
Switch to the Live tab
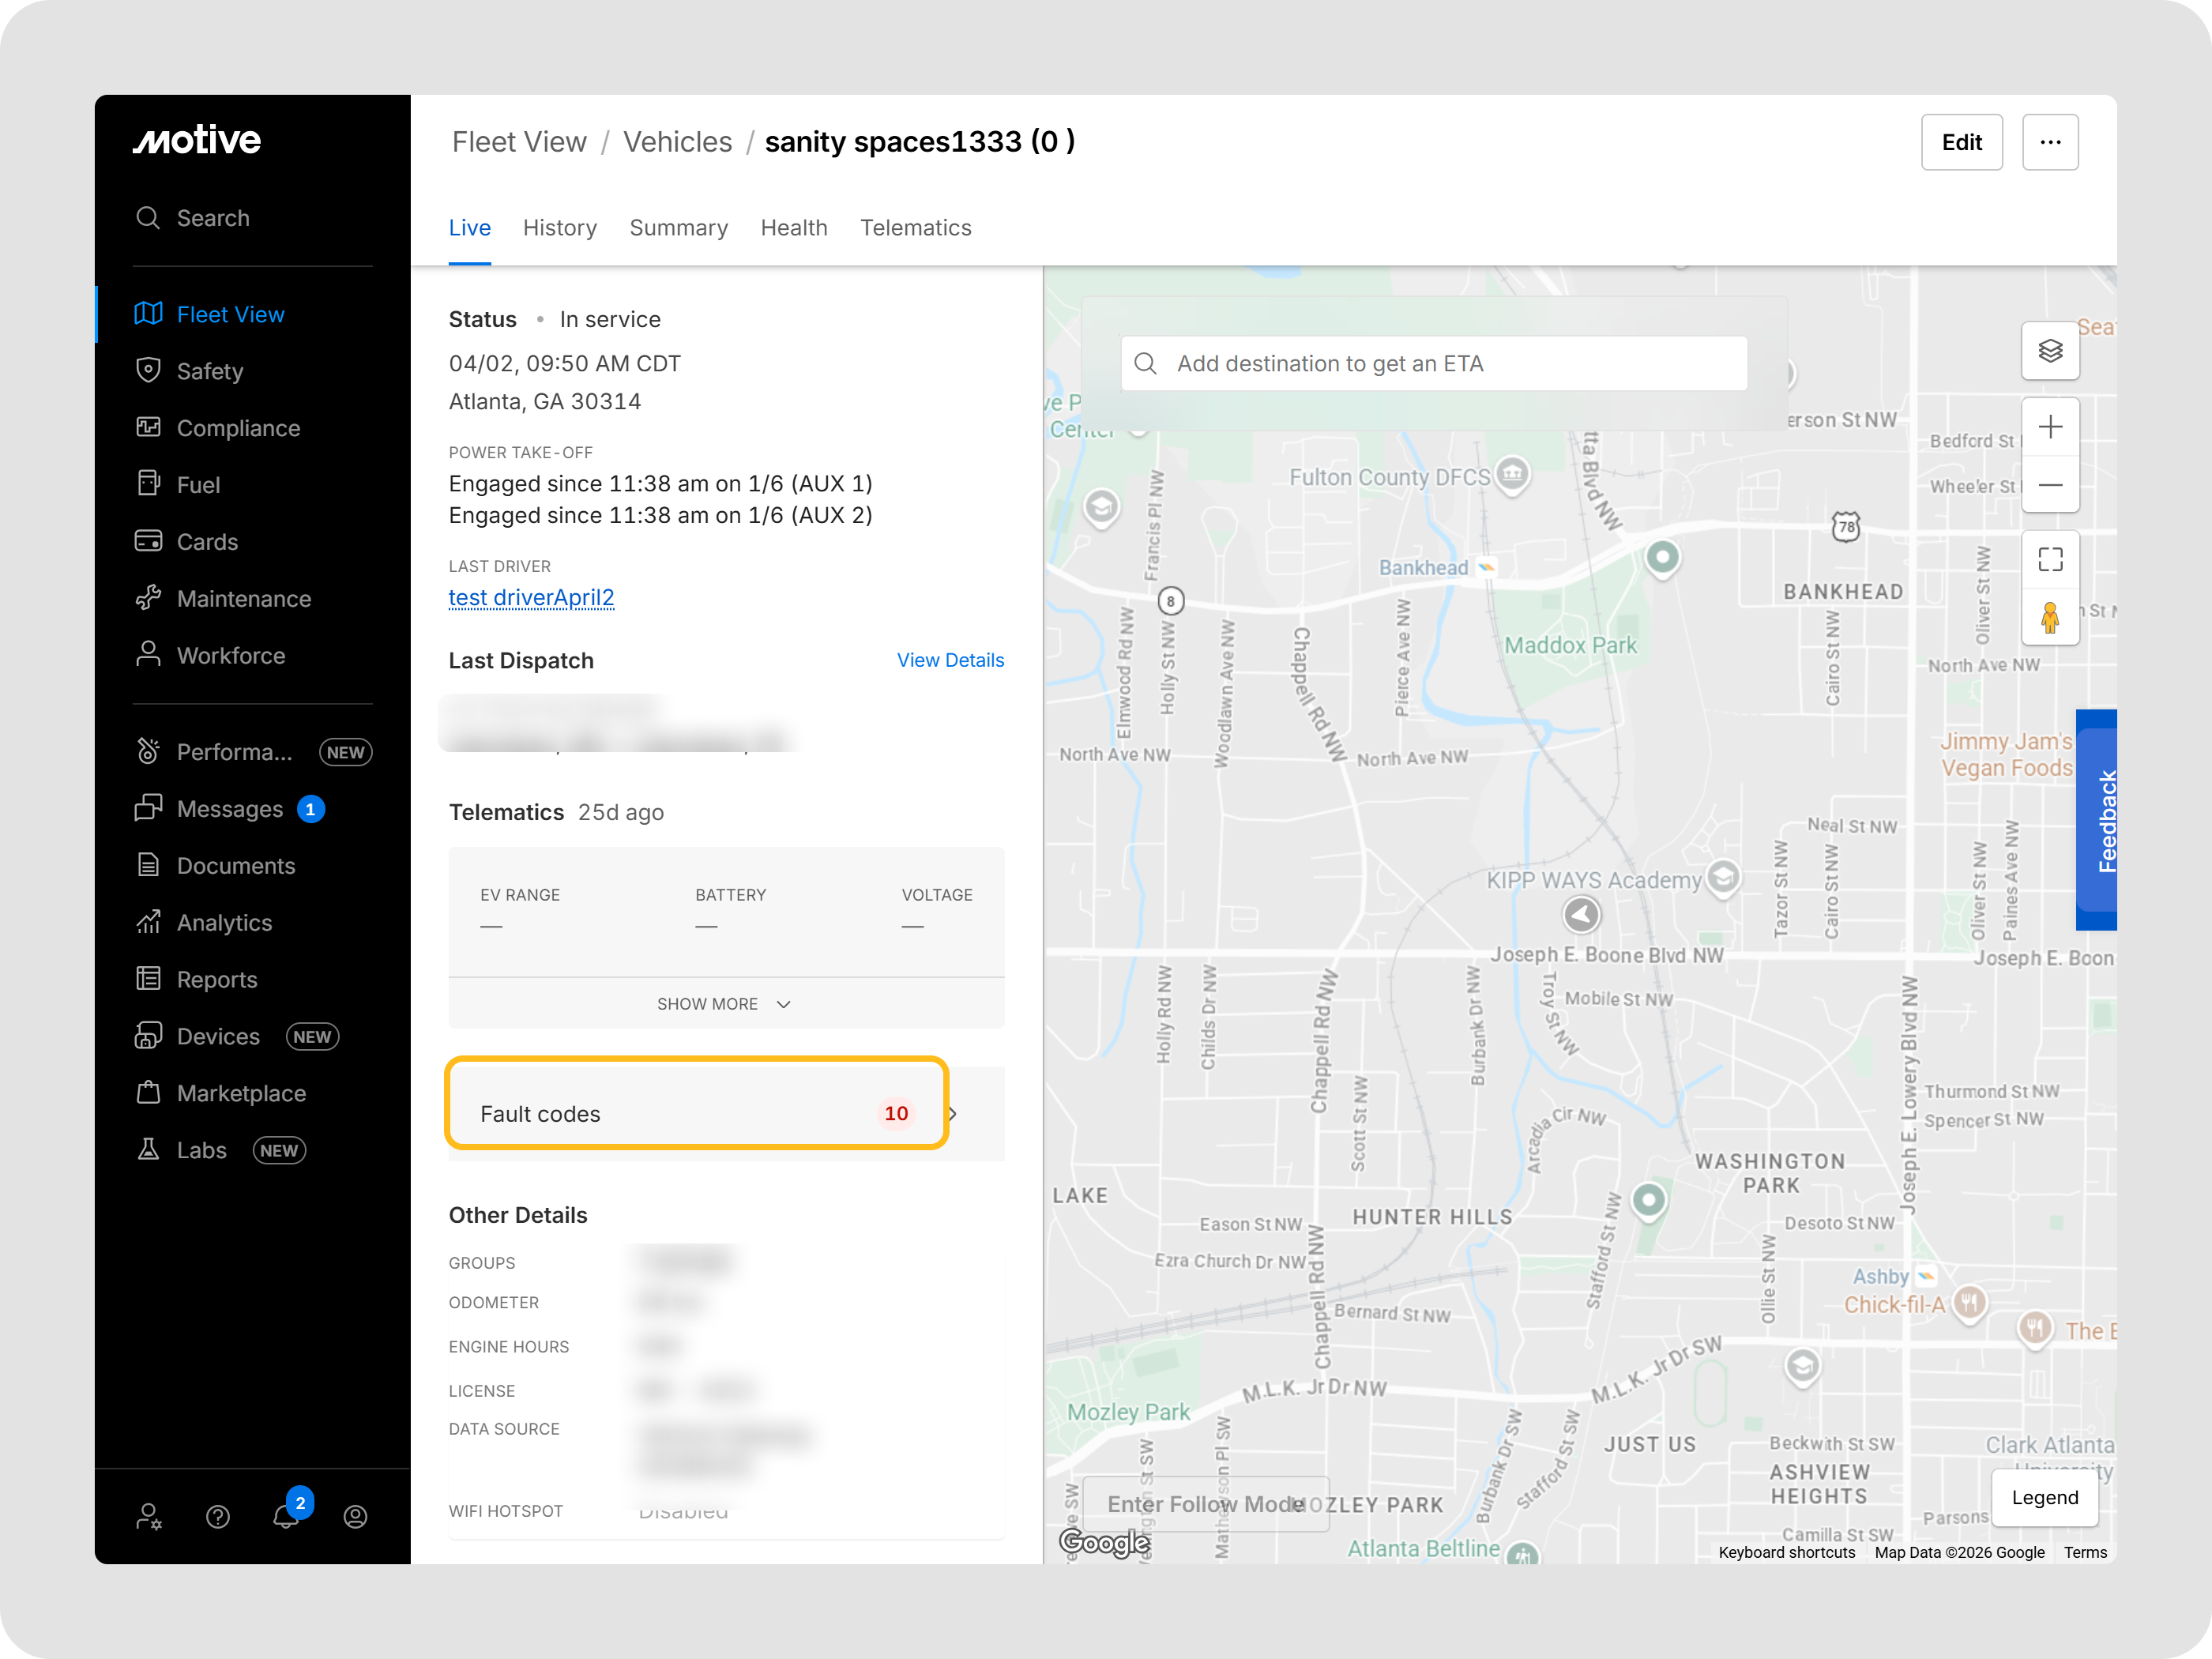469,228
